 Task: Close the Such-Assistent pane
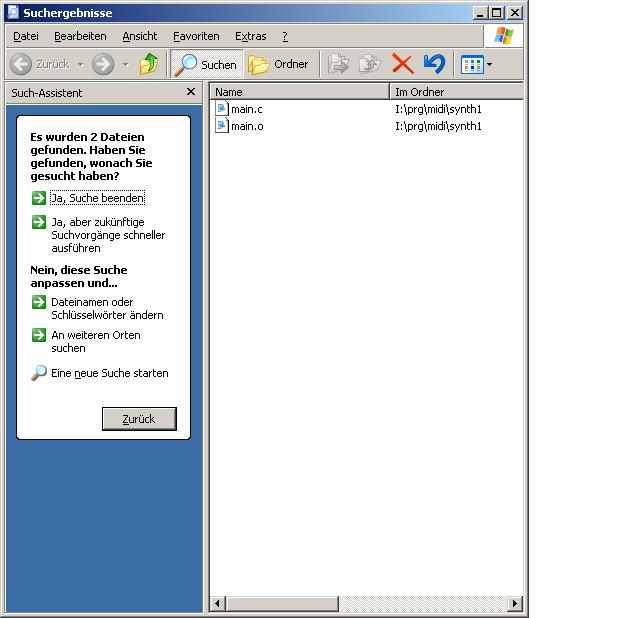tap(191, 92)
